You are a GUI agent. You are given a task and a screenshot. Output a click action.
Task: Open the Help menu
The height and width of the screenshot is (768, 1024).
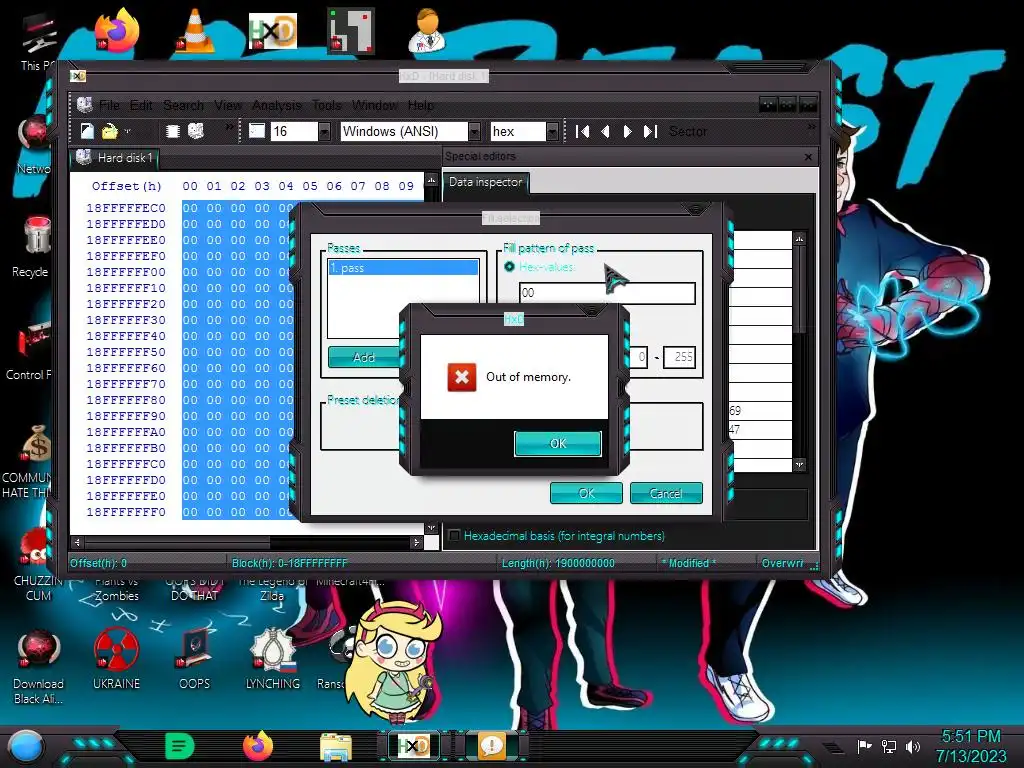[421, 105]
